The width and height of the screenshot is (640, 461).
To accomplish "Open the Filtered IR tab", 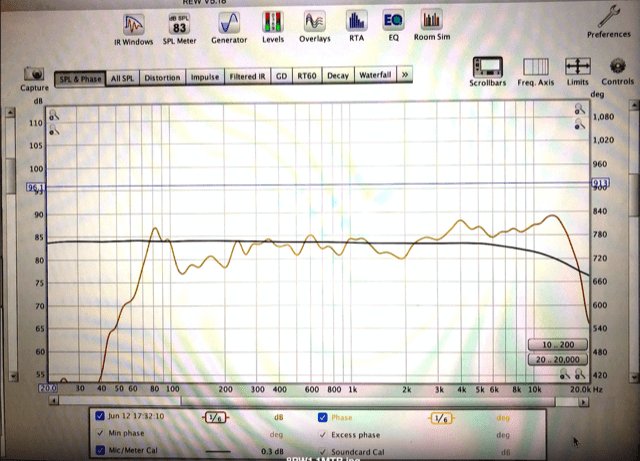I will (247, 76).
